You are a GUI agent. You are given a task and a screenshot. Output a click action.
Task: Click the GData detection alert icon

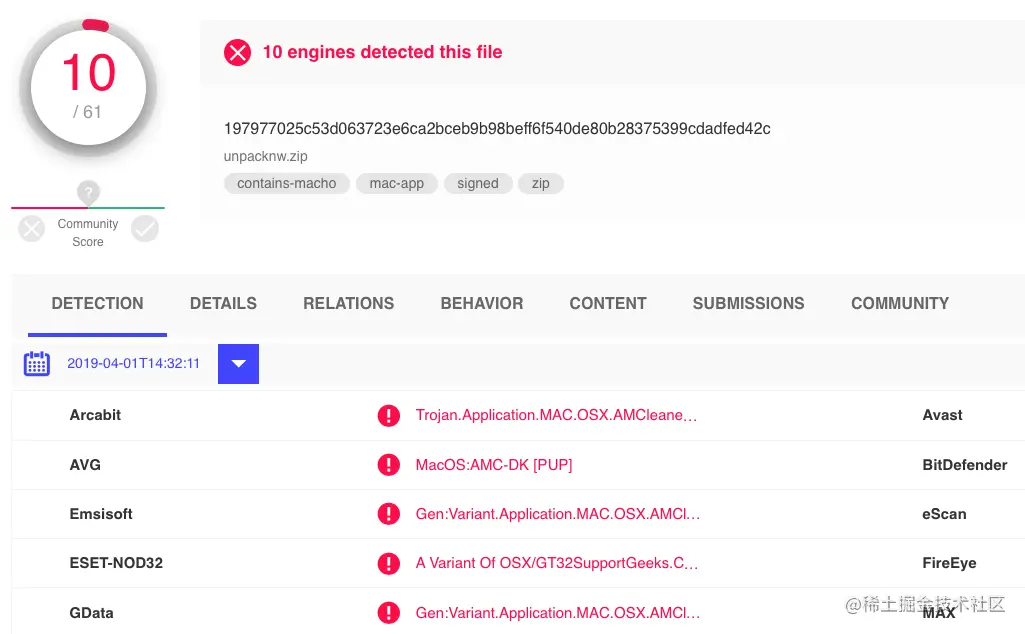pyautogui.click(x=389, y=613)
